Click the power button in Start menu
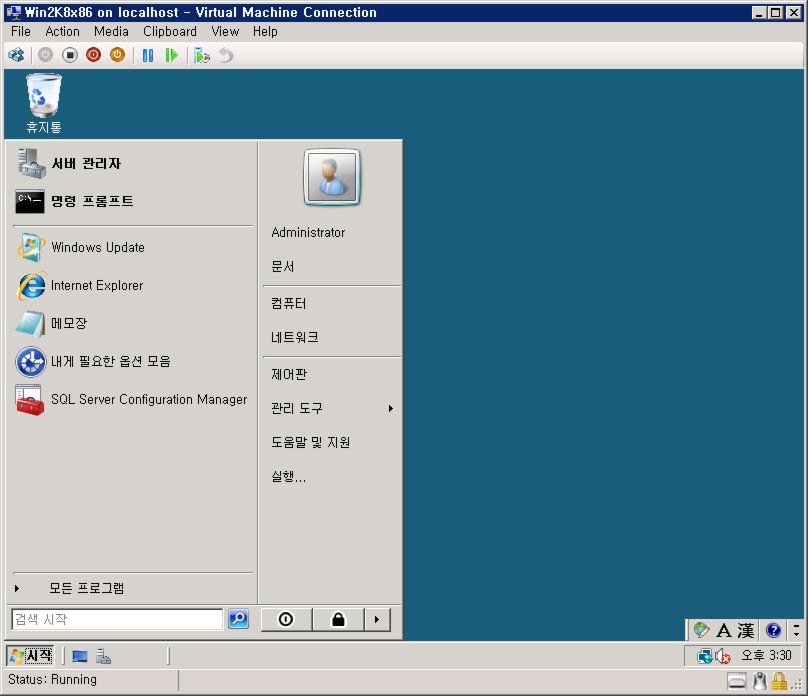 [286, 619]
